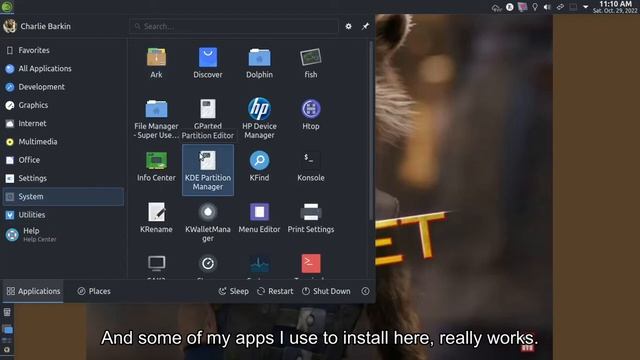Click the pulse graph icon in bottom row

259,264
